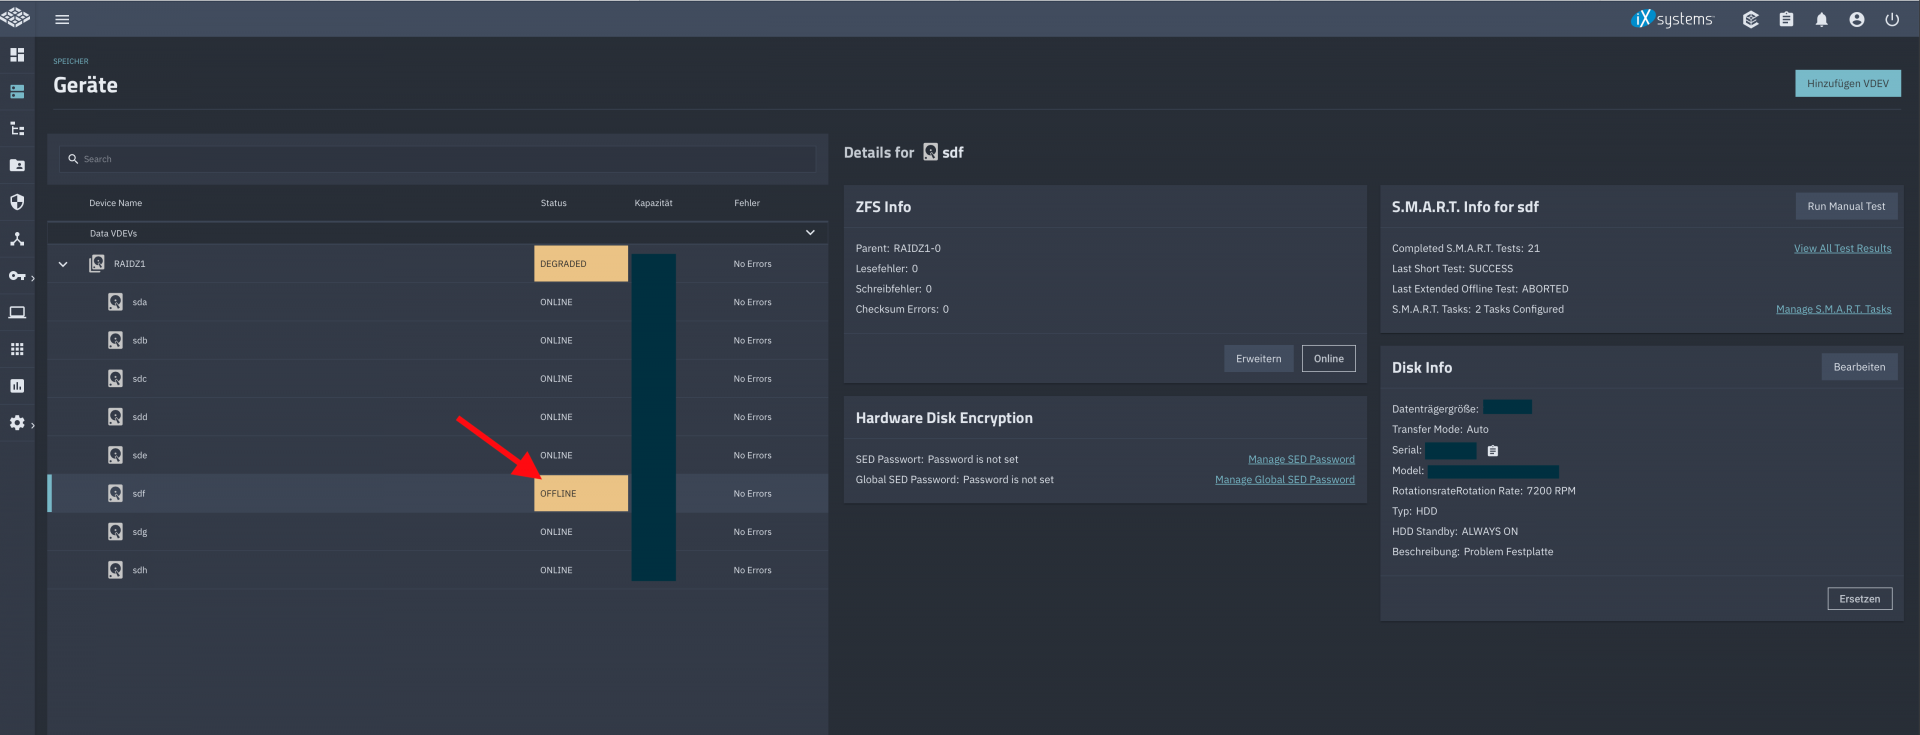Viewport: 1920px width, 735px height.
Task: Open Dashboard from the sidebar
Action: tap(17, 55)
